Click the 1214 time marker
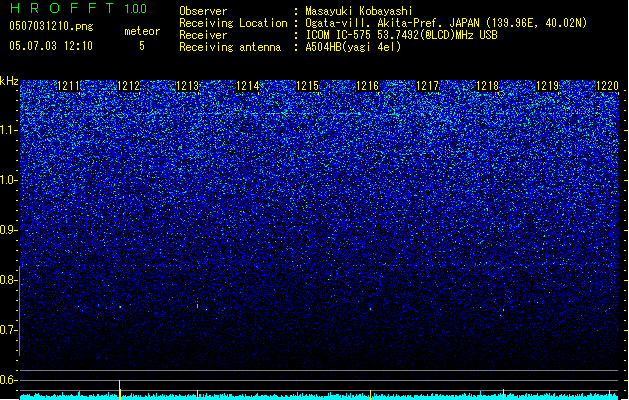629x400 pixels. [x=248, y=86]
